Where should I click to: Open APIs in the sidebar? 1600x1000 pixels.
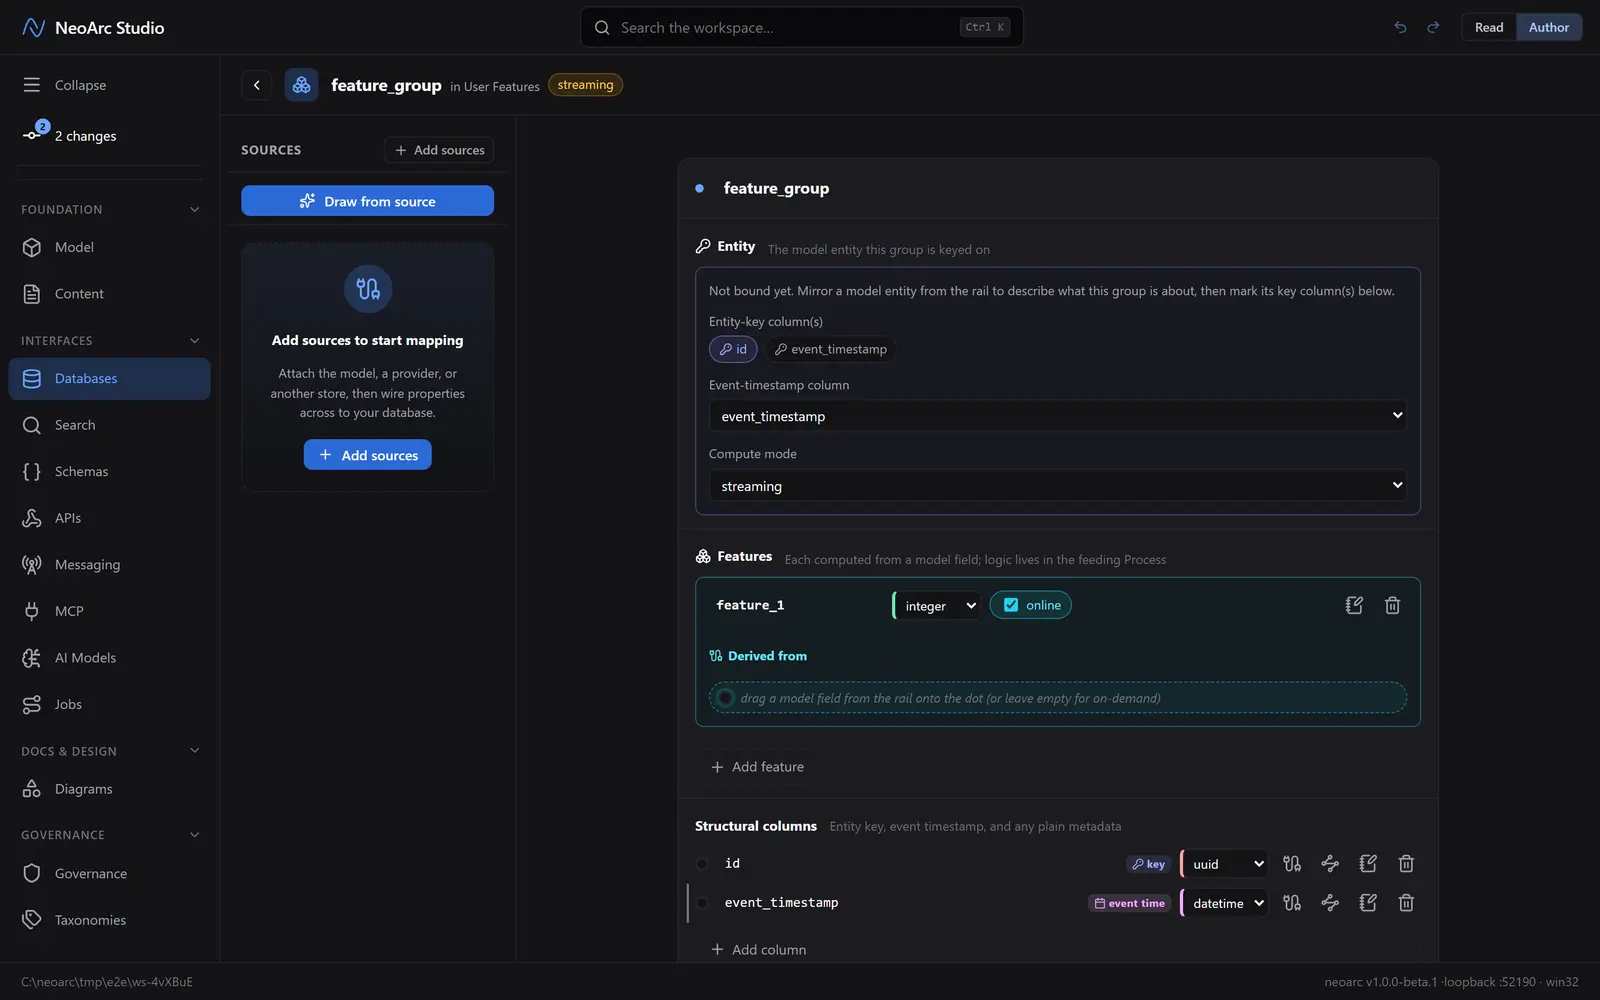click(x=110, y=518)
